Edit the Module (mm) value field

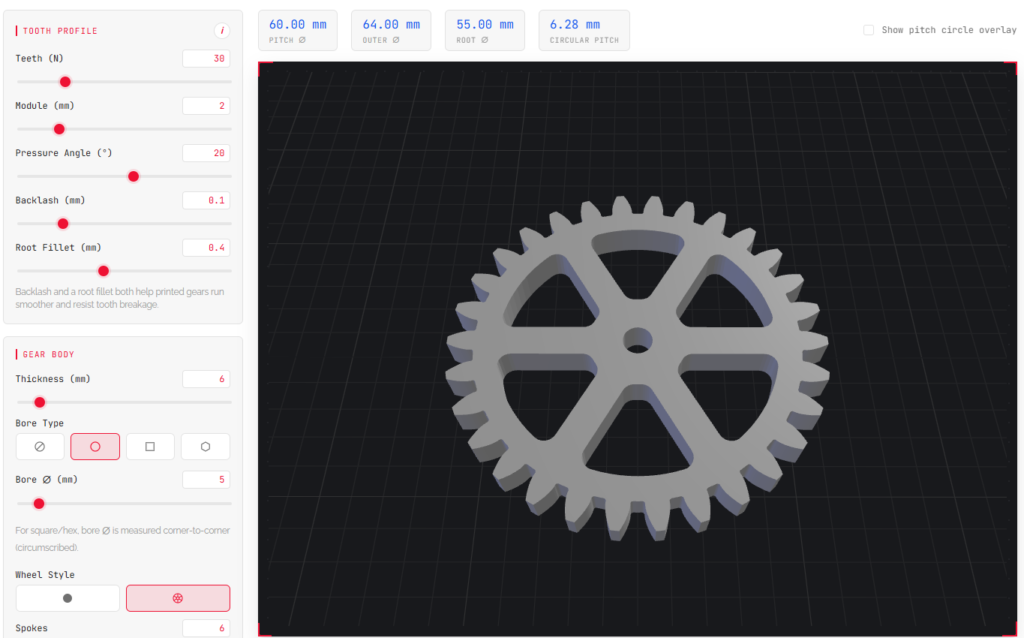(206, 106)
